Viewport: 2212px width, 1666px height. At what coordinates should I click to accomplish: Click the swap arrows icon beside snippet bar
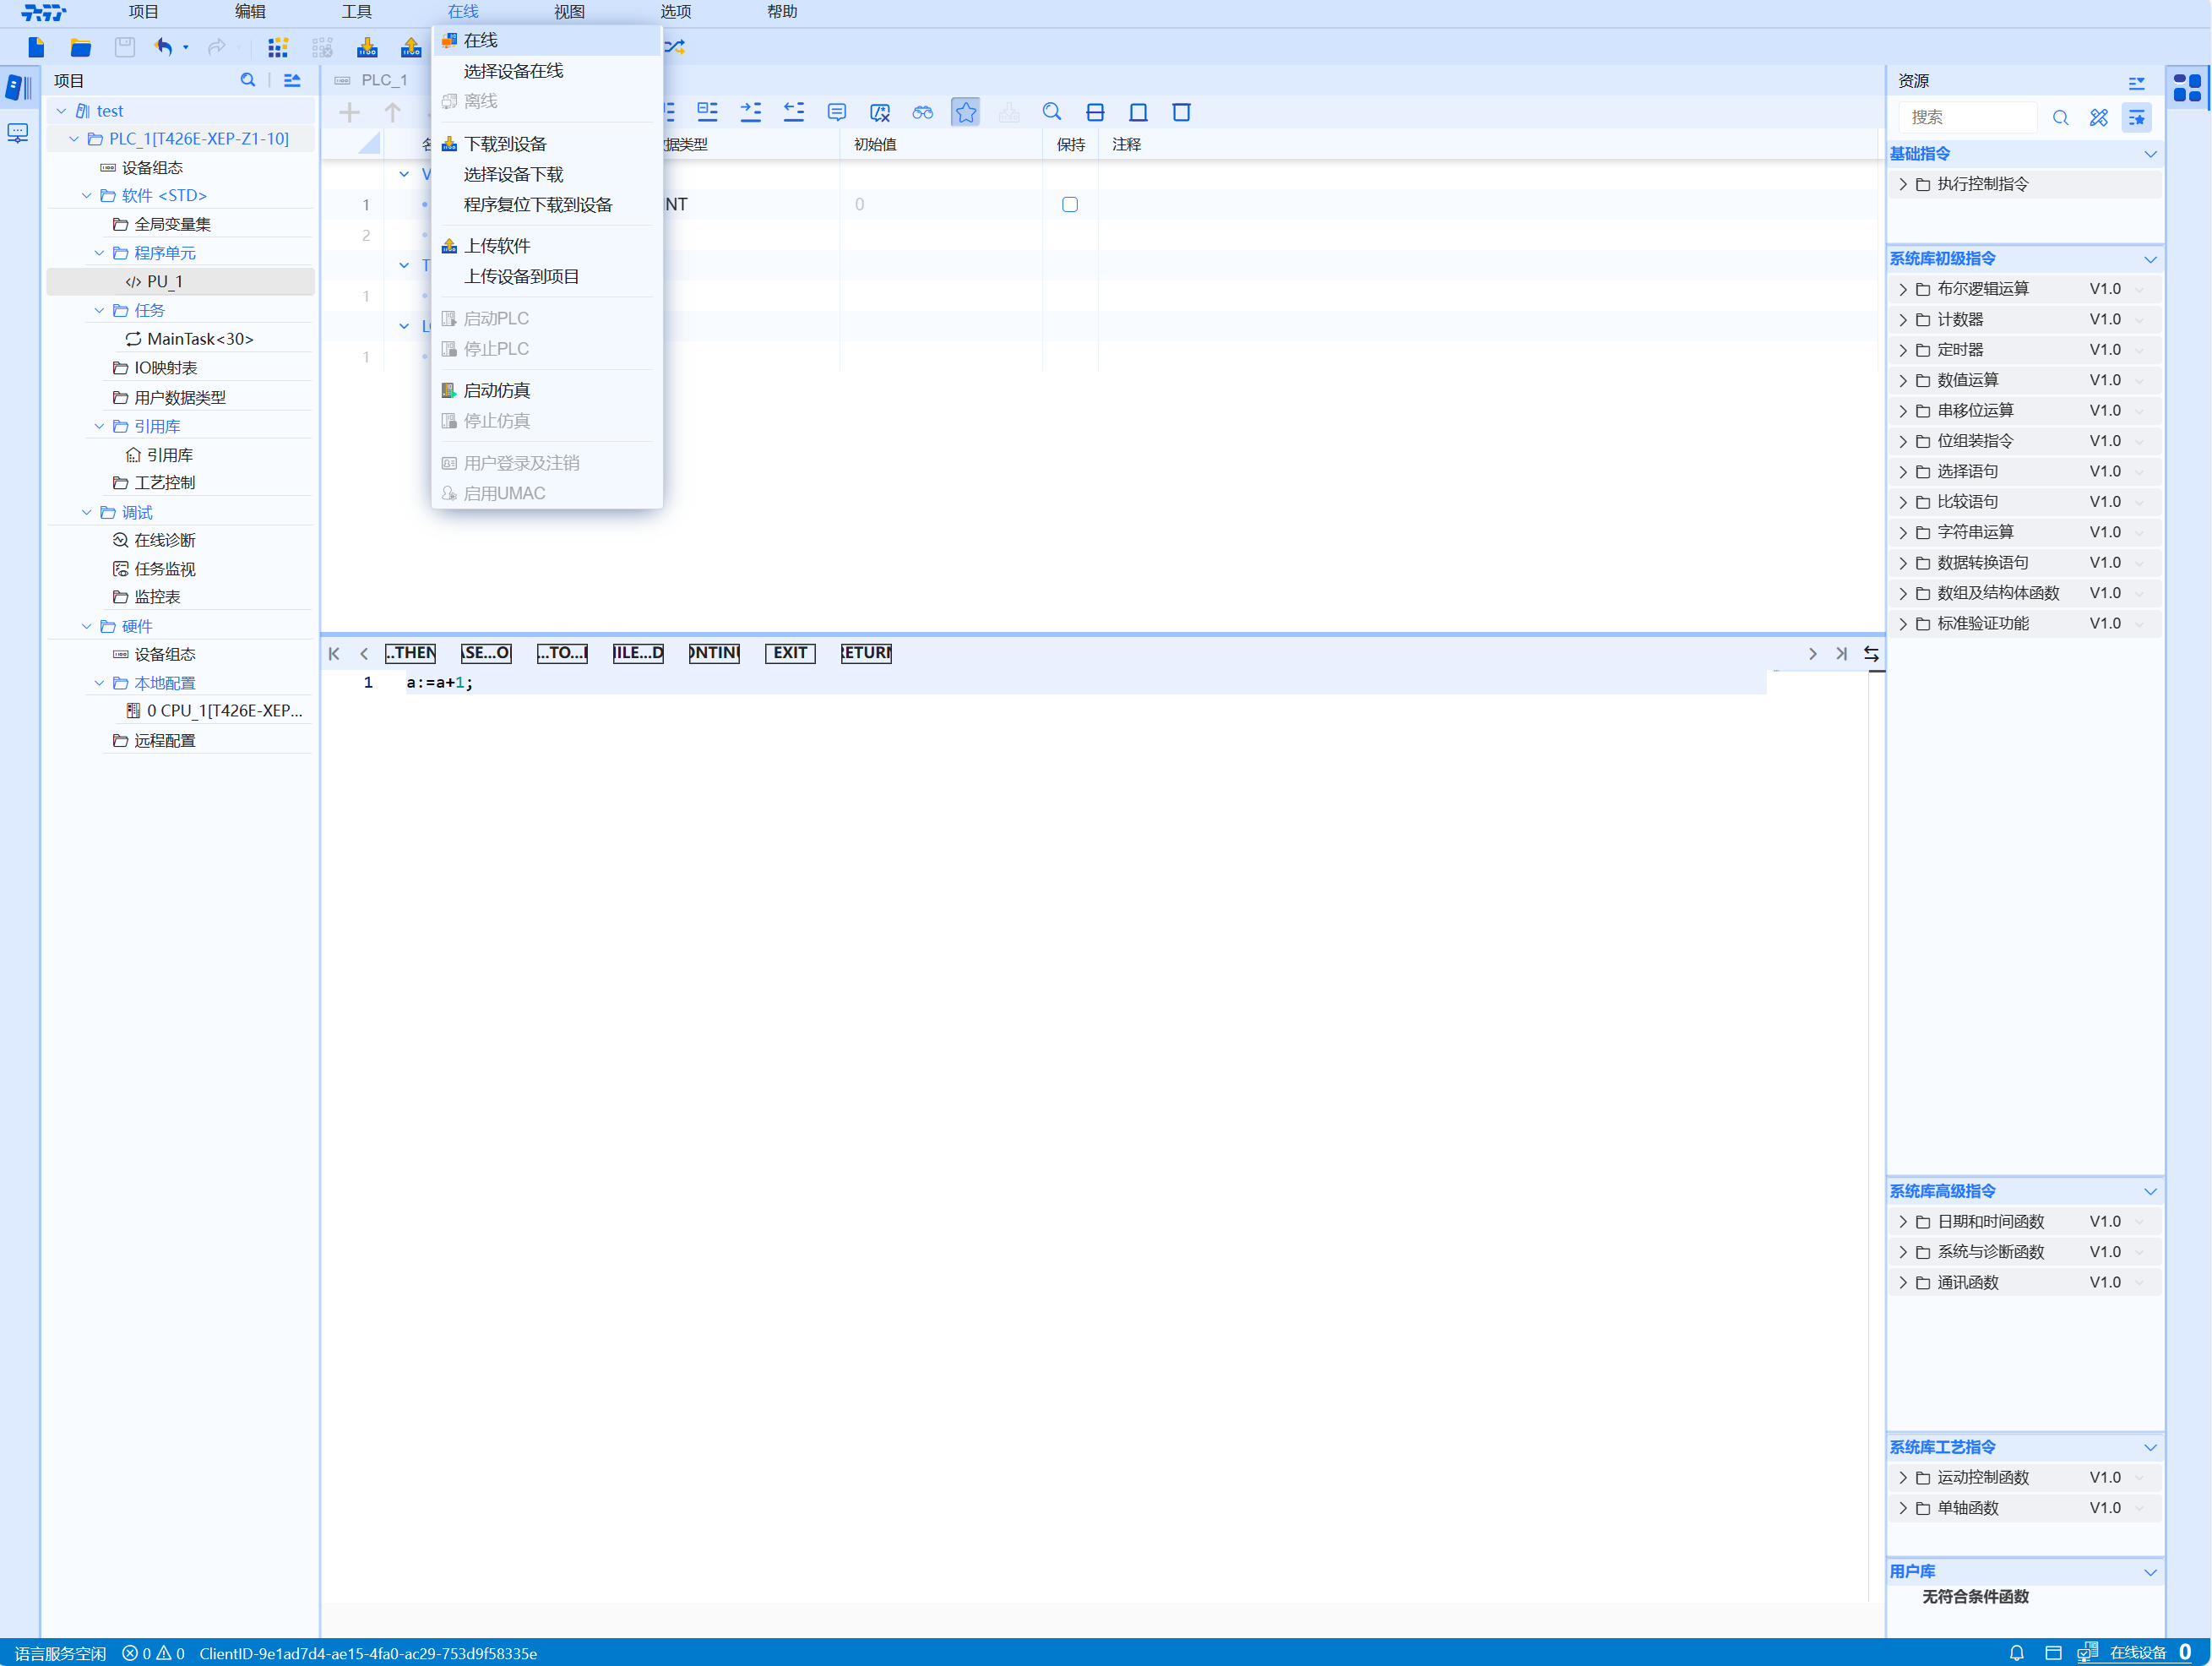point(1871,653)
